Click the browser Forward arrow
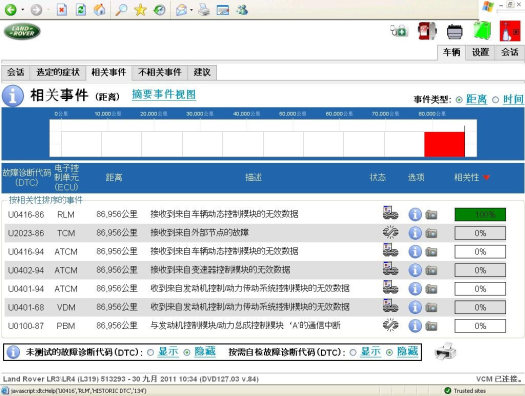This screenshot has height=396, width=525. click(36, 10)
